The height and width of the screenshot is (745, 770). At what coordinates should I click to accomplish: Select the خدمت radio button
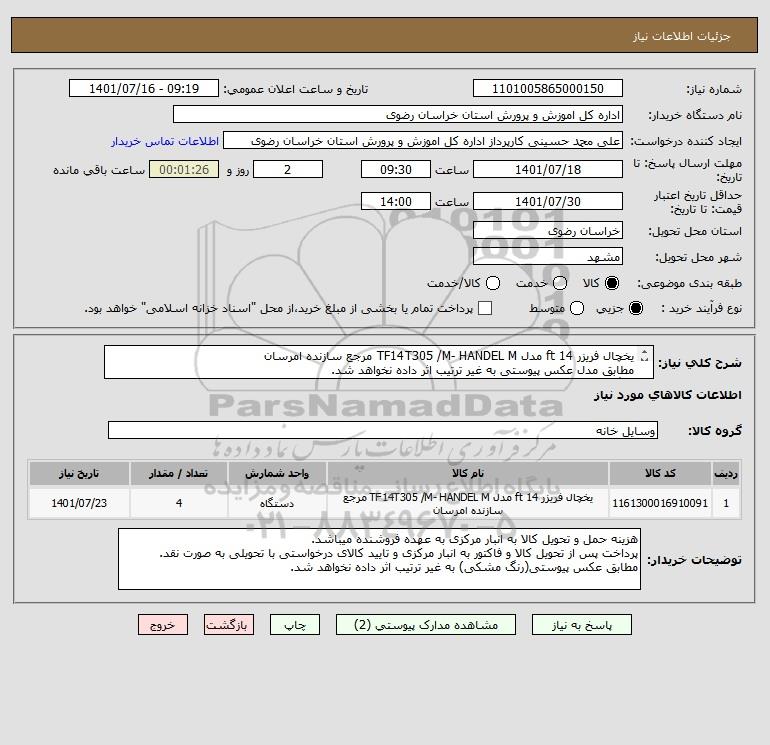click(x=560, y=283)
